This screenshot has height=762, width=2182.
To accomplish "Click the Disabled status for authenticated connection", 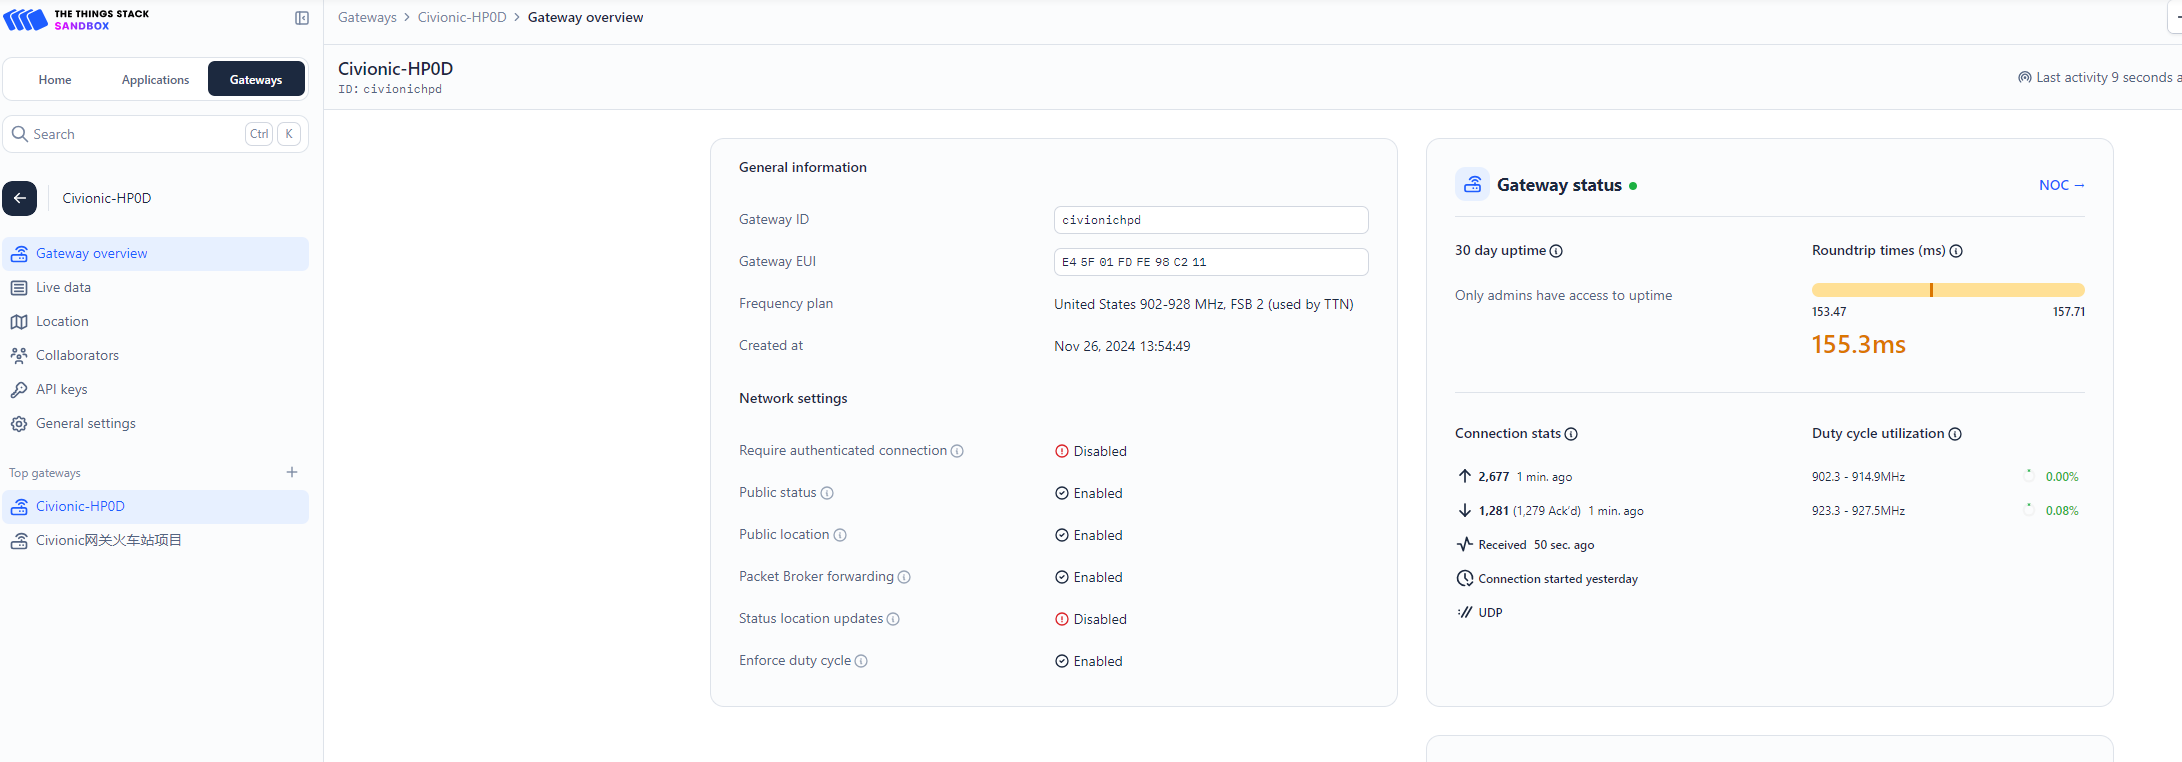I will click(1091, 451).
